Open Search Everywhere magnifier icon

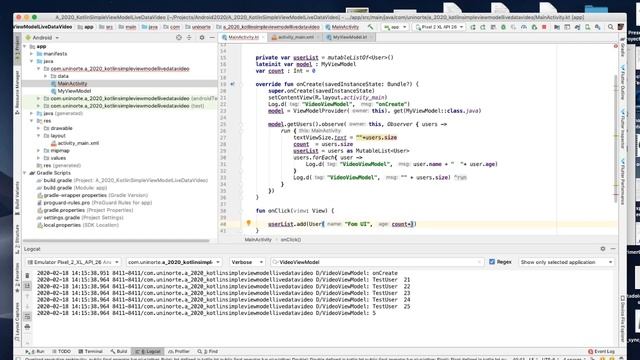click(611, 27)
